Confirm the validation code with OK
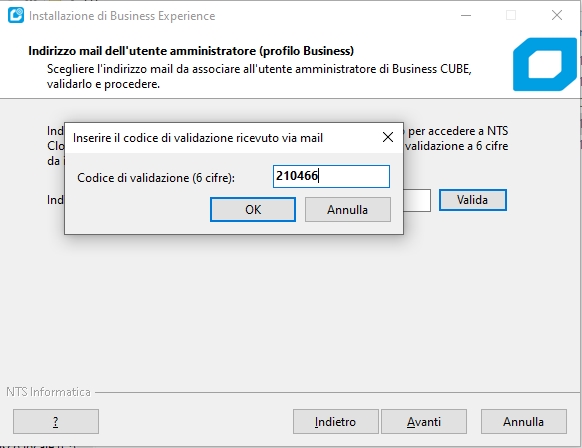The width and height of the screenshot is (582, 448). 253,210
